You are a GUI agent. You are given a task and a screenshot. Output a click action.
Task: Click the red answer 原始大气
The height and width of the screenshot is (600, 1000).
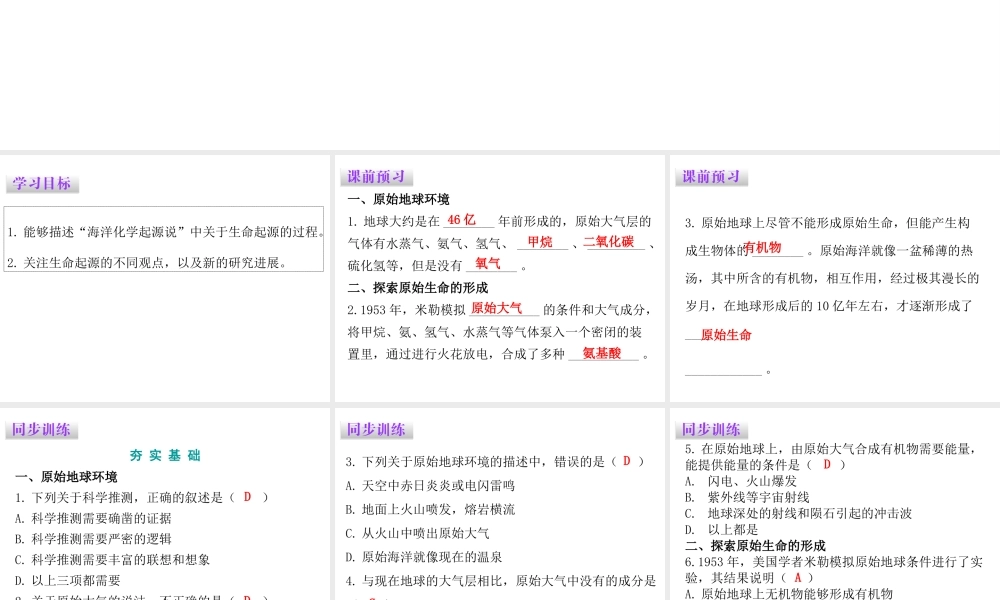tap(496, 308)
